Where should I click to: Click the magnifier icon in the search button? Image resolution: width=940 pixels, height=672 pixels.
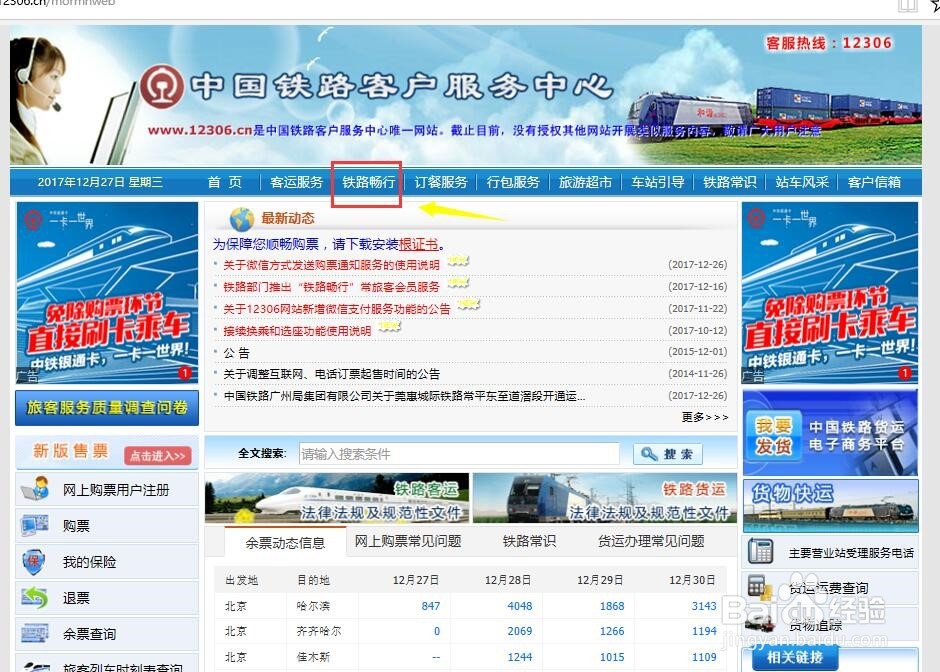[x=649, y=454]
